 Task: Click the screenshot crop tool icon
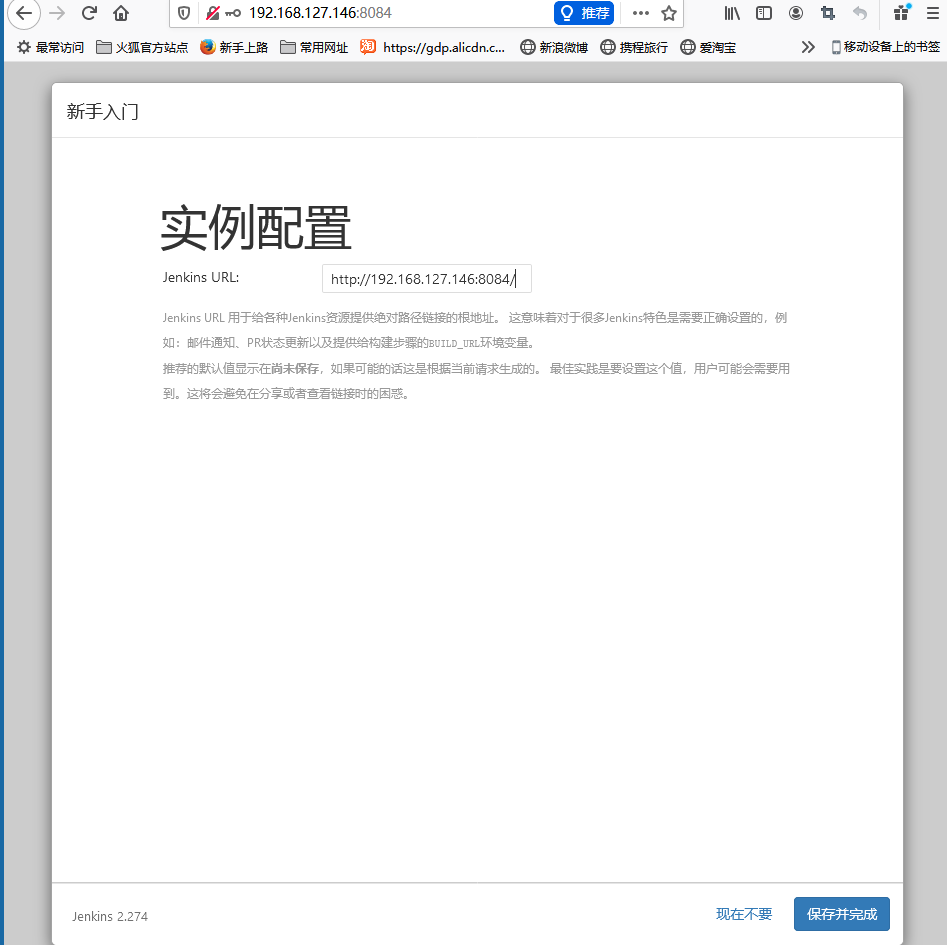tap(827, 14)
